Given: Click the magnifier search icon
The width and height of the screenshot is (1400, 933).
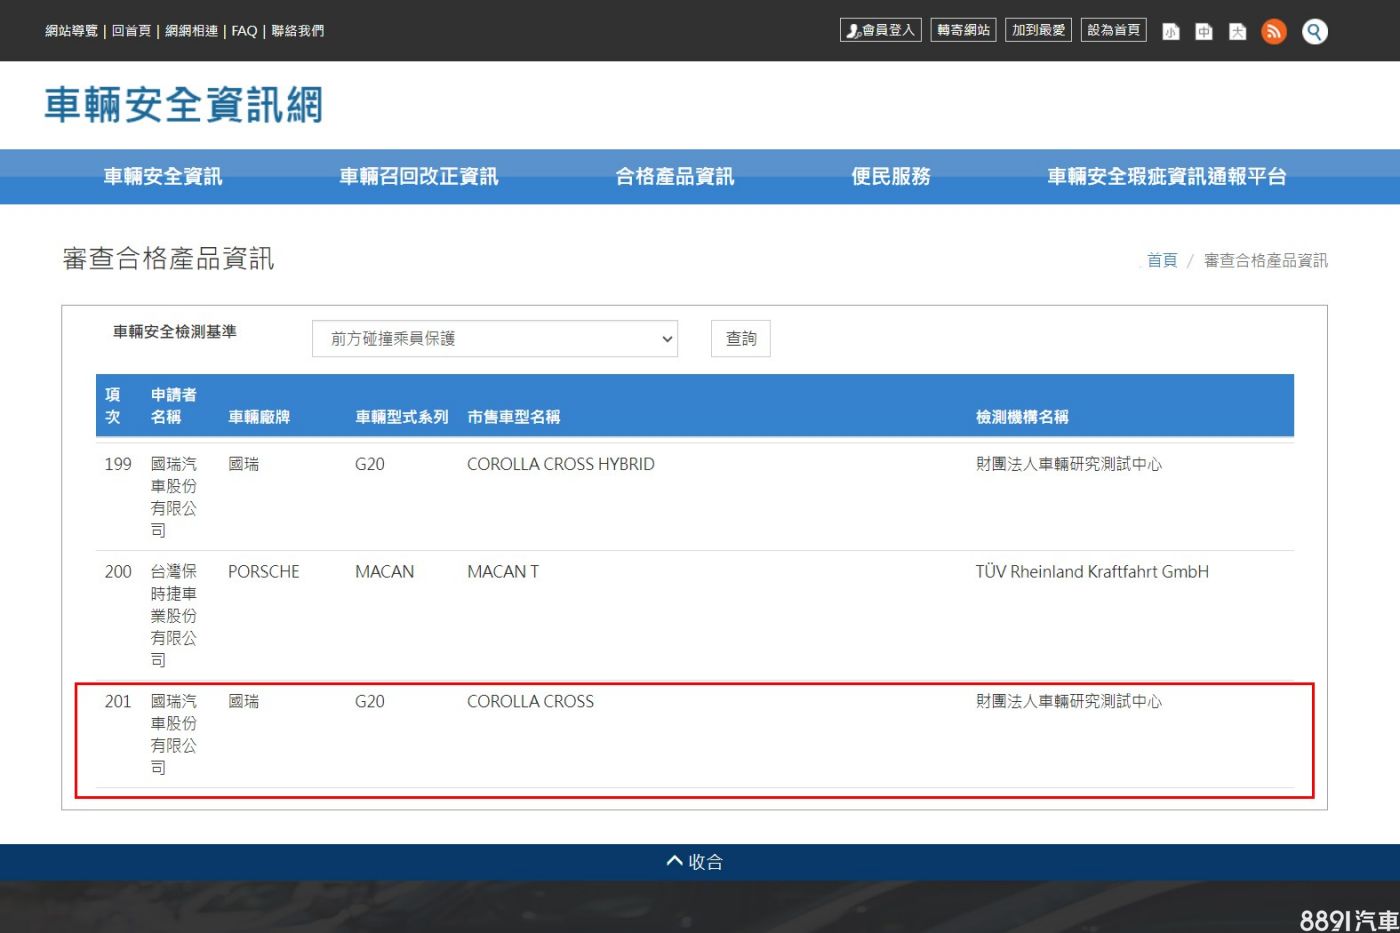Looking at the screenshot, I should tap(1315, 32).
